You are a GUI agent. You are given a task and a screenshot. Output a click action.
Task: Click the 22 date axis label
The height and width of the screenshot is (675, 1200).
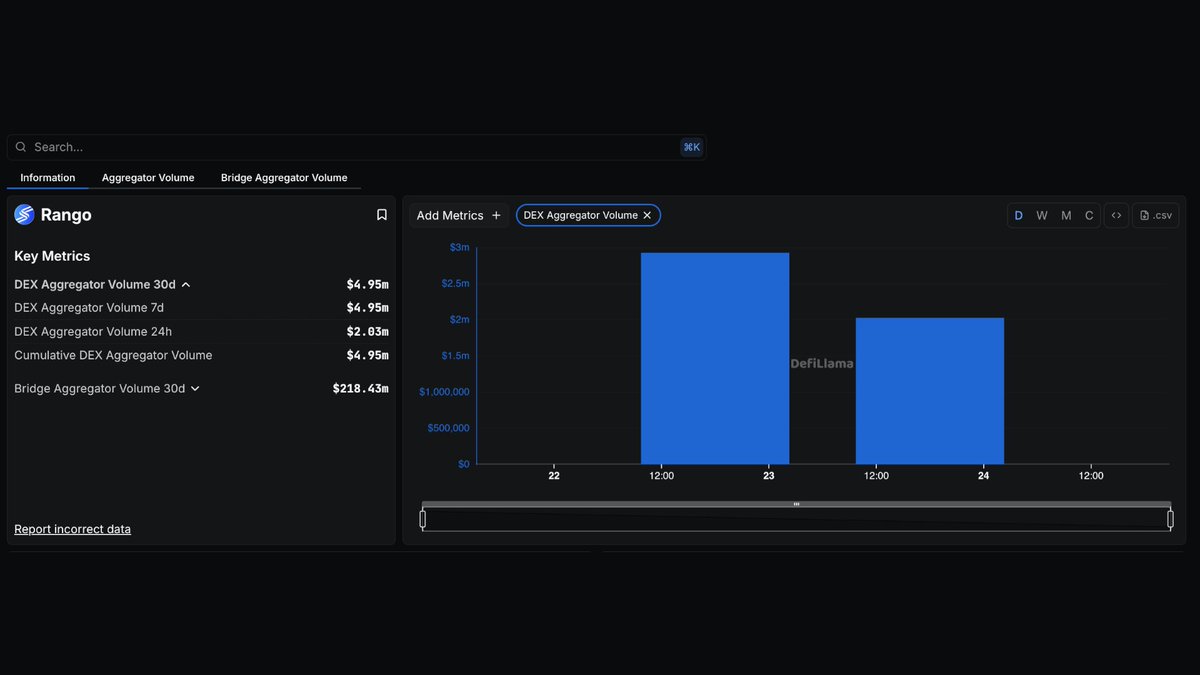[x=554, y=476]
